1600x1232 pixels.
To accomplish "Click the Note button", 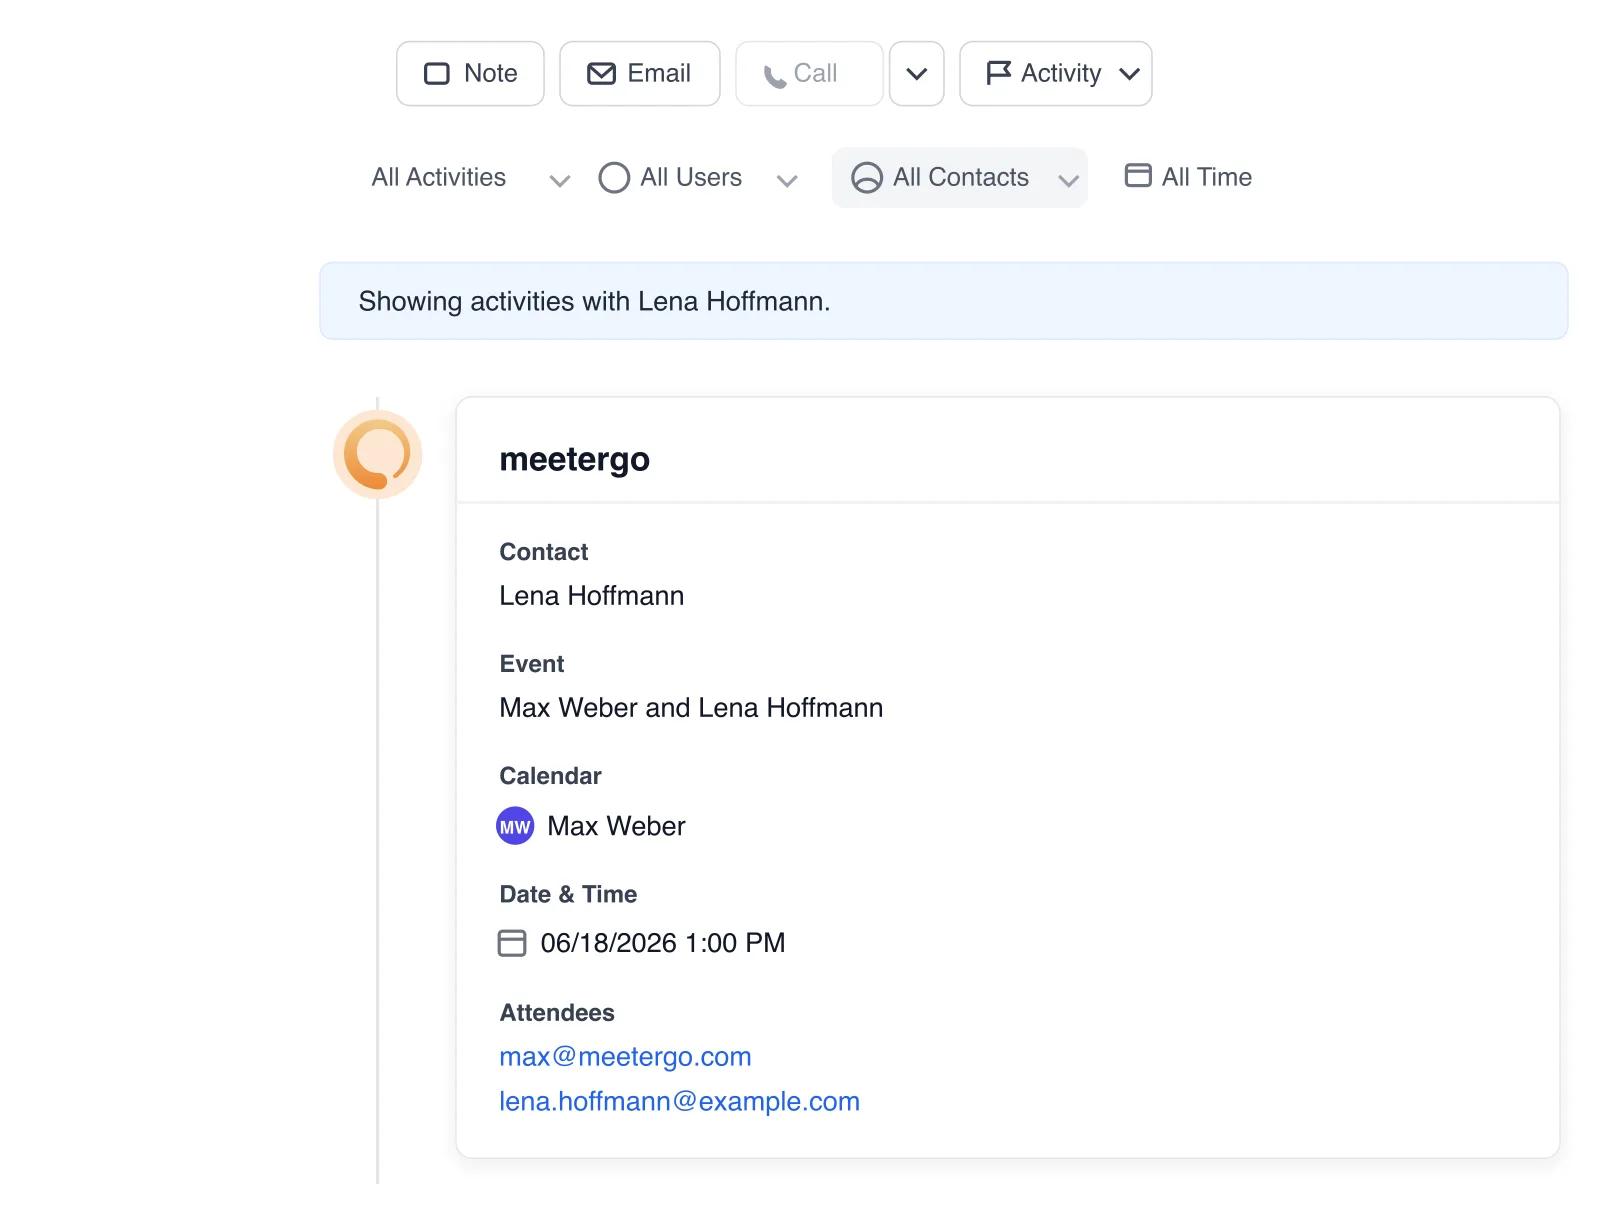I will [470, 73].
